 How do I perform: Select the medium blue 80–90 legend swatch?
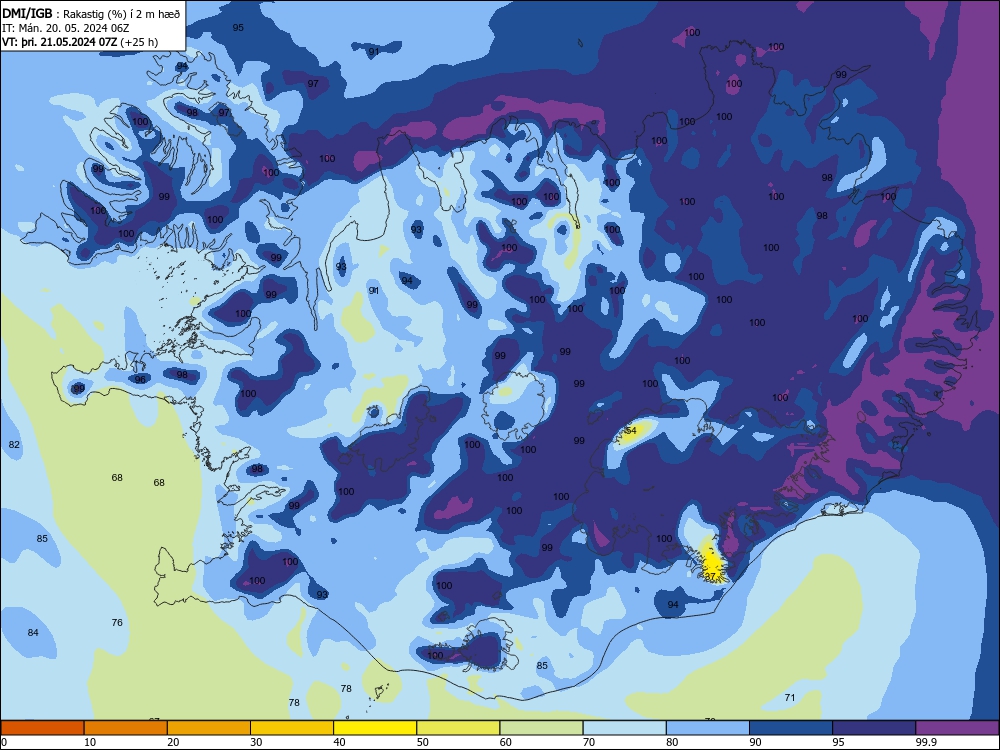coord(708,728)
